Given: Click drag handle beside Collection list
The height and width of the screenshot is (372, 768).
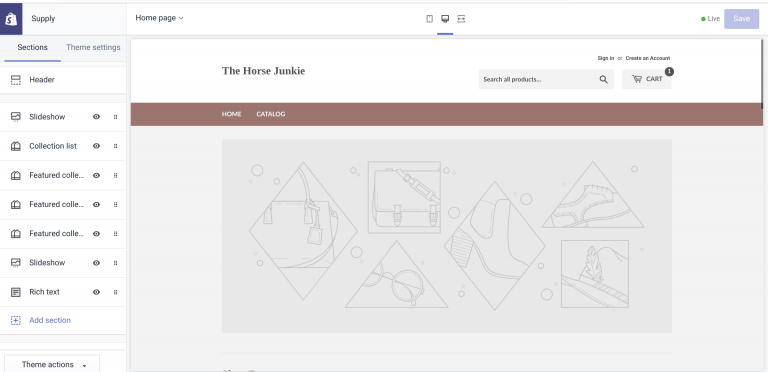Looking at the screenshot, I should (116, 146).
